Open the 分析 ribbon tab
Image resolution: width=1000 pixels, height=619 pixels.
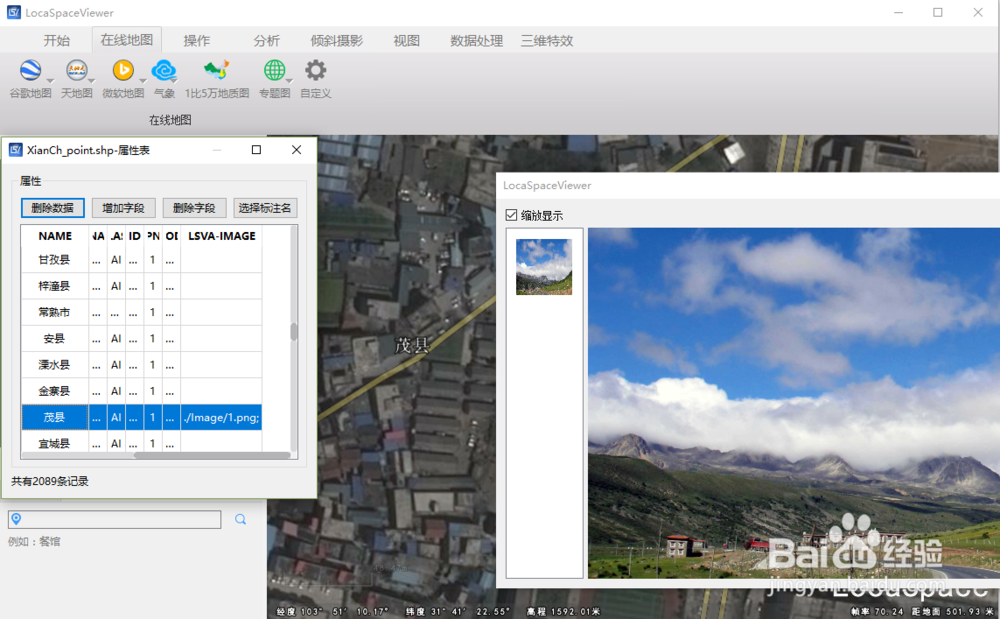(267, 41)
